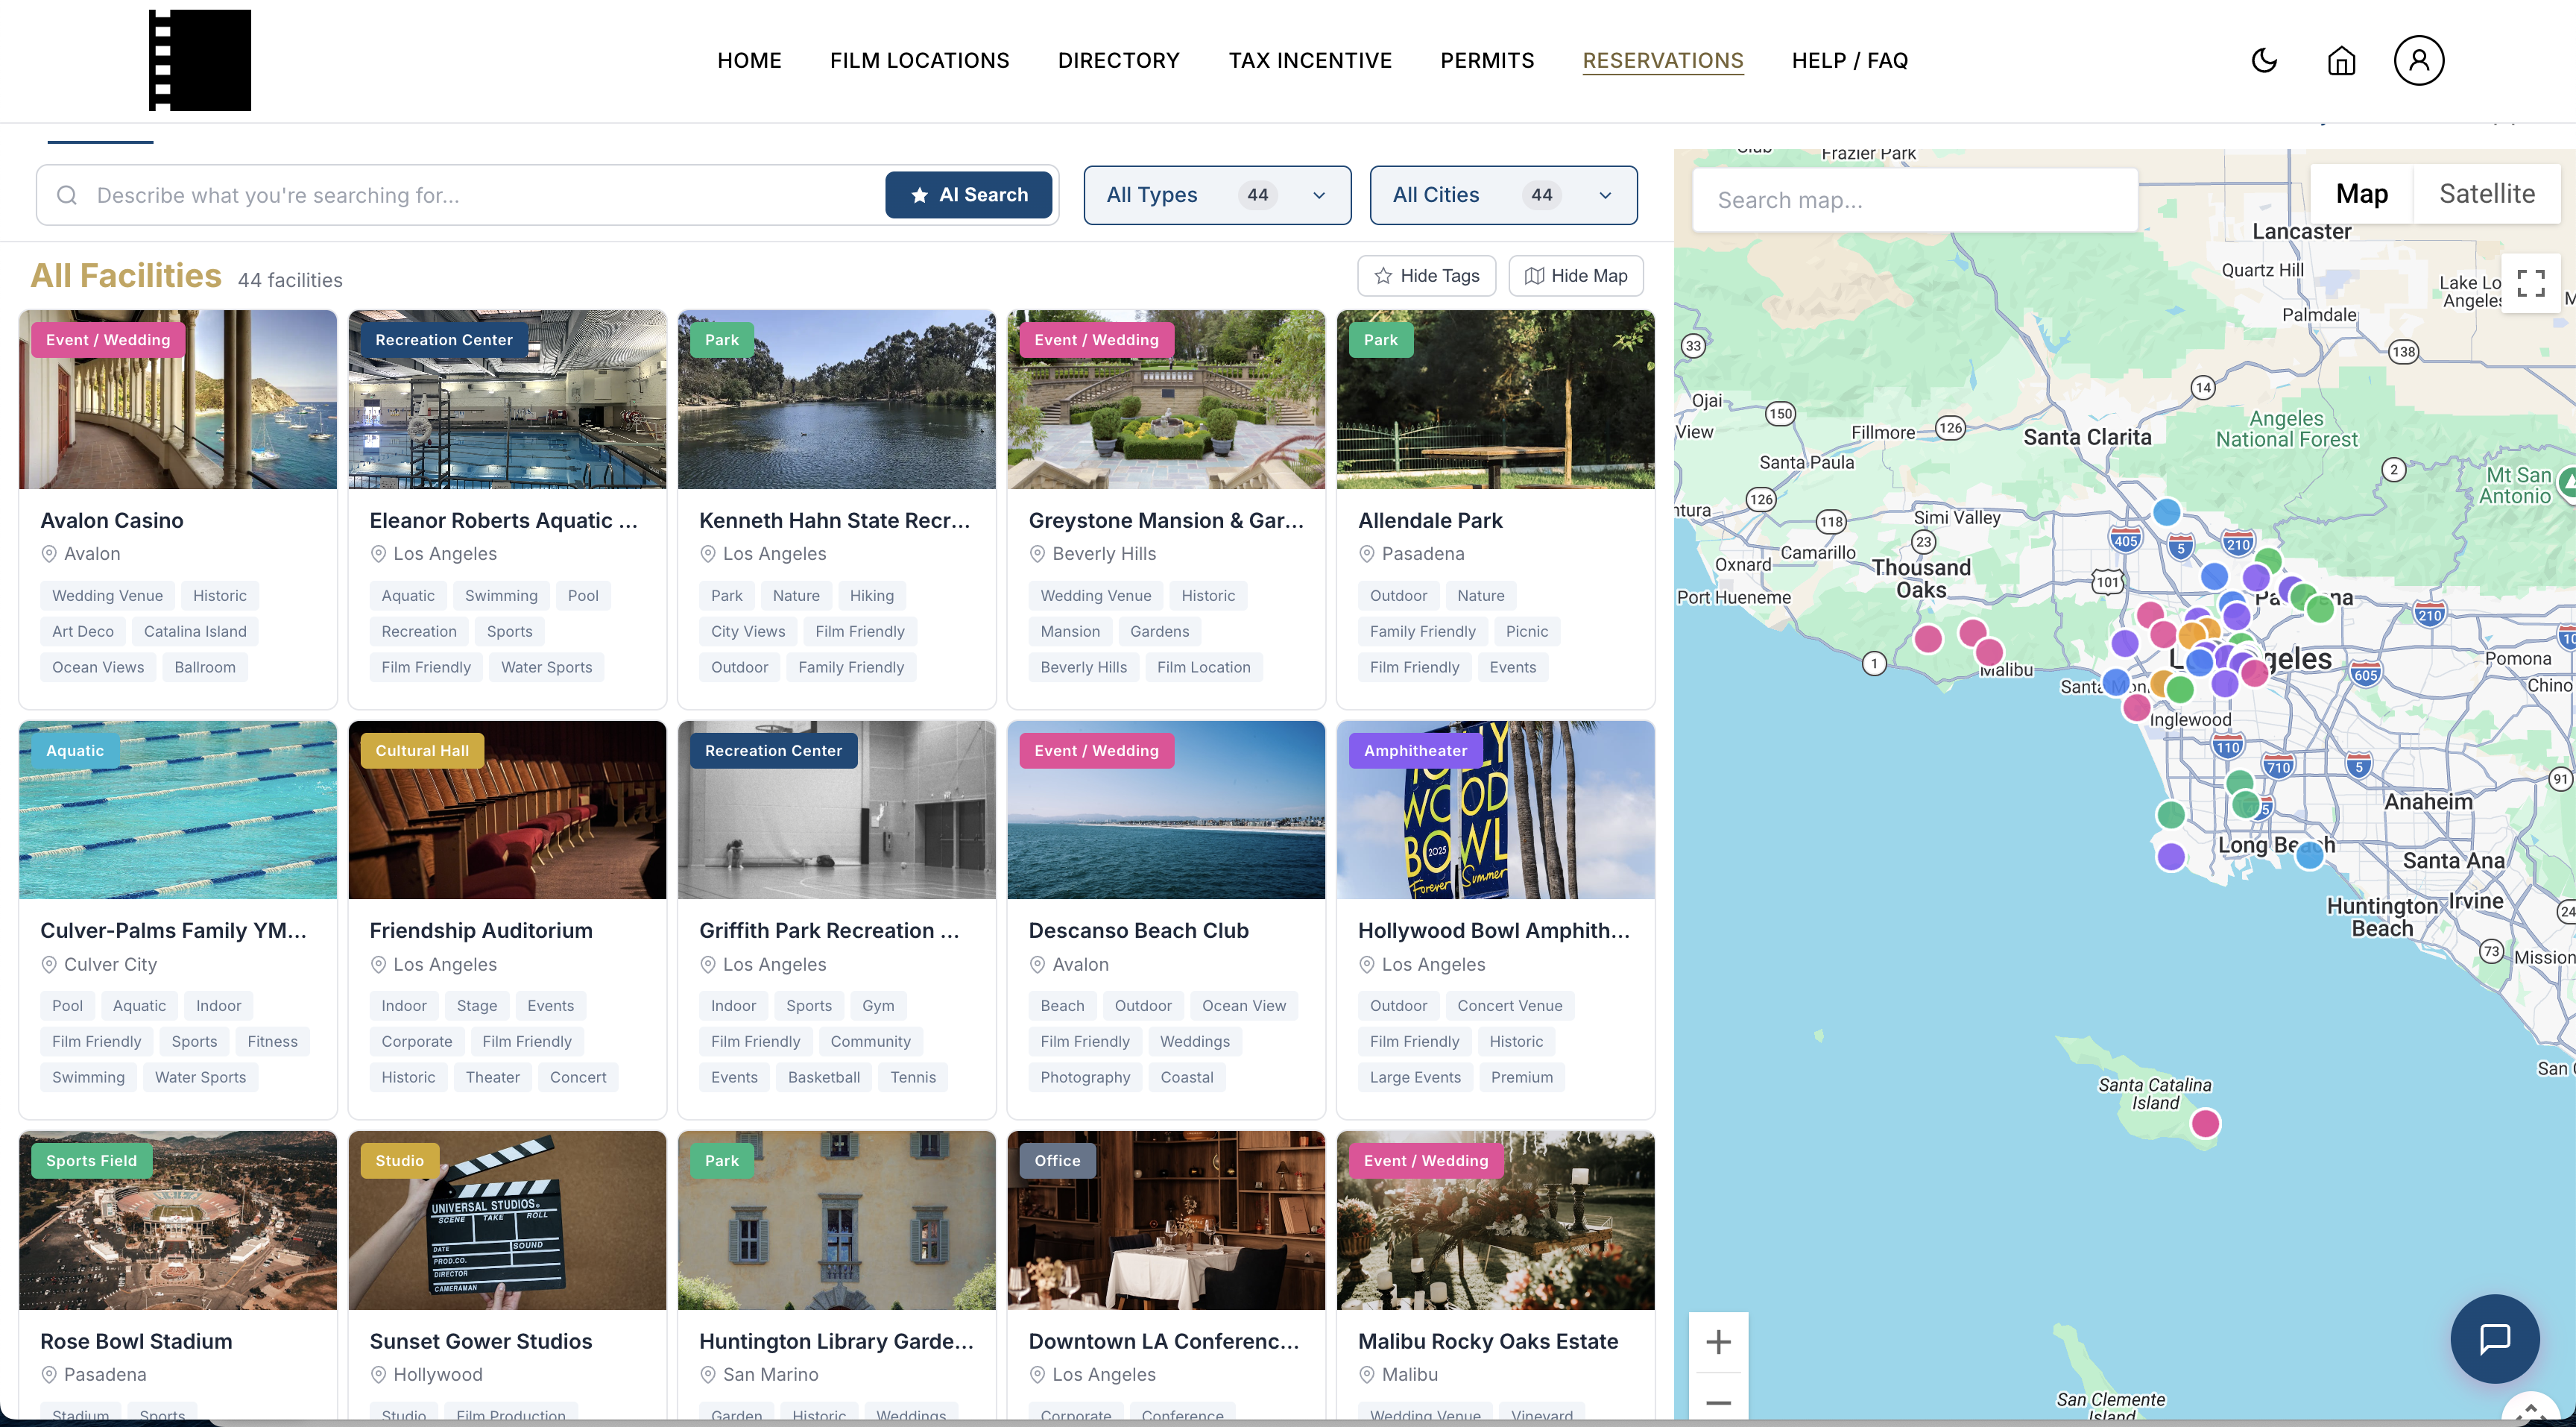
Task: Click the location pin next to Hollywood
Action: pyautogui.click(x=378, y=1375)
